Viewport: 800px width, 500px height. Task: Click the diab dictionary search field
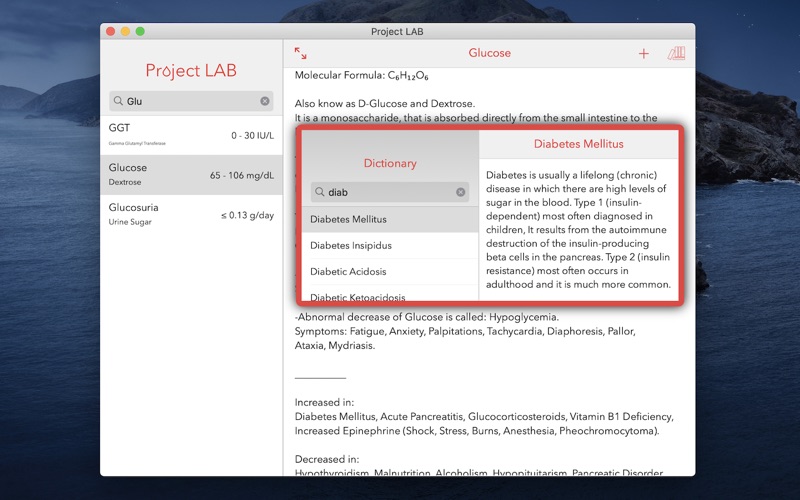point(390,192)
